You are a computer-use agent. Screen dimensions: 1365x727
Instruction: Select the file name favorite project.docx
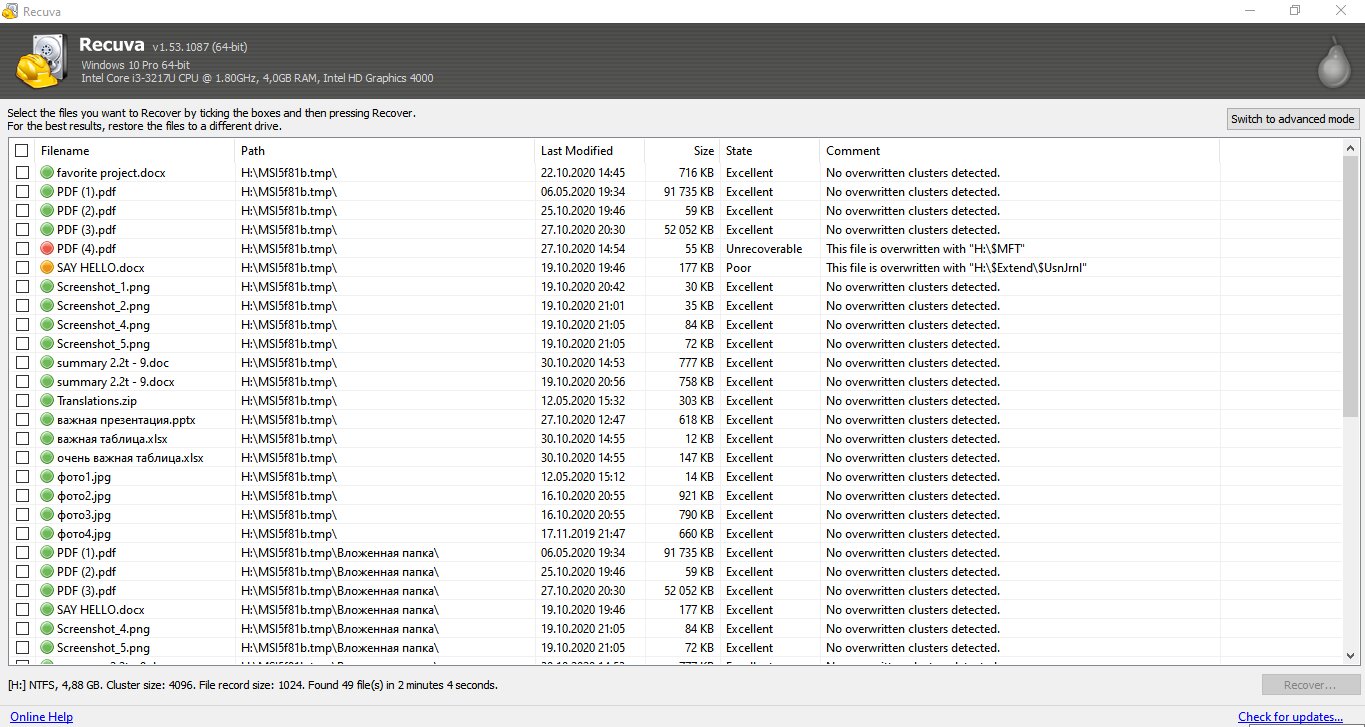[111, 173]
